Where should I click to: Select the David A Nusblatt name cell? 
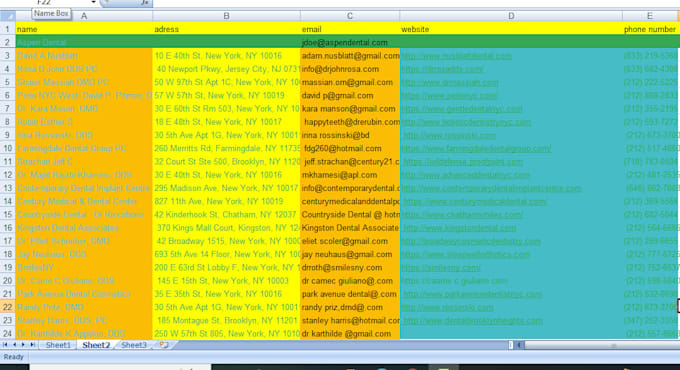click(84, 56)
